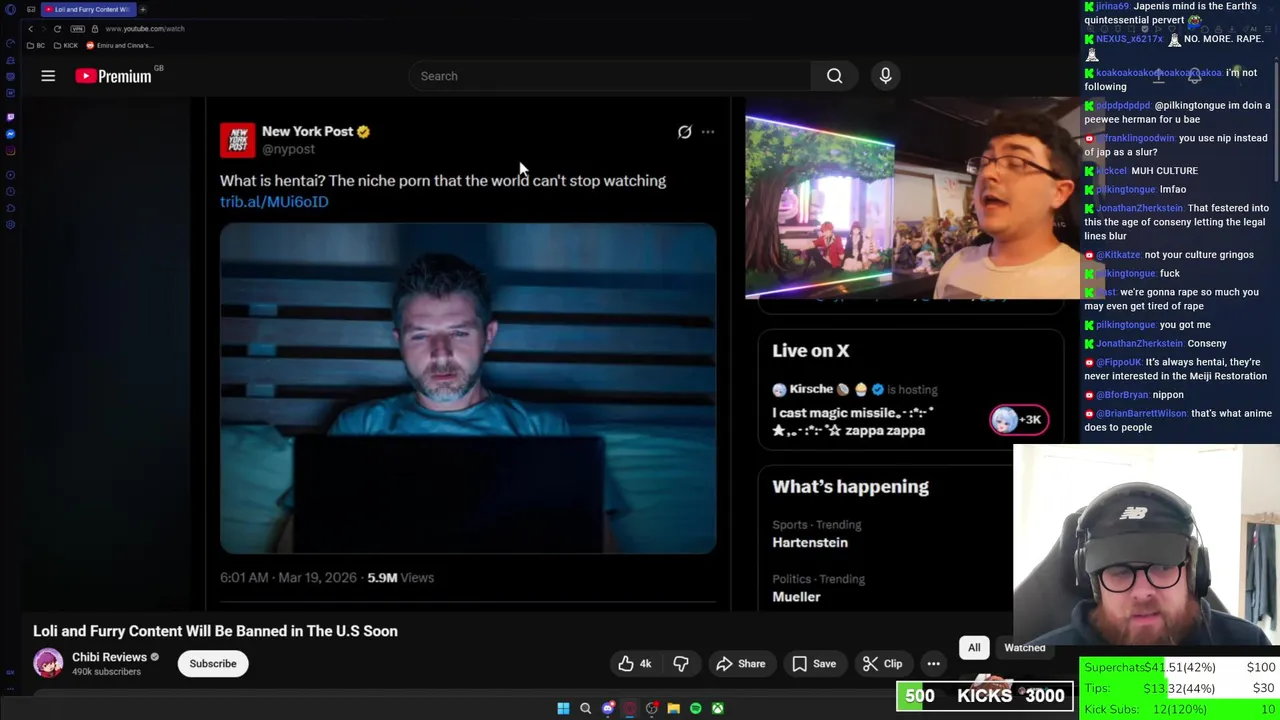Click the address bar lock icon
The image size is (1280, 720).
[95, 29]
